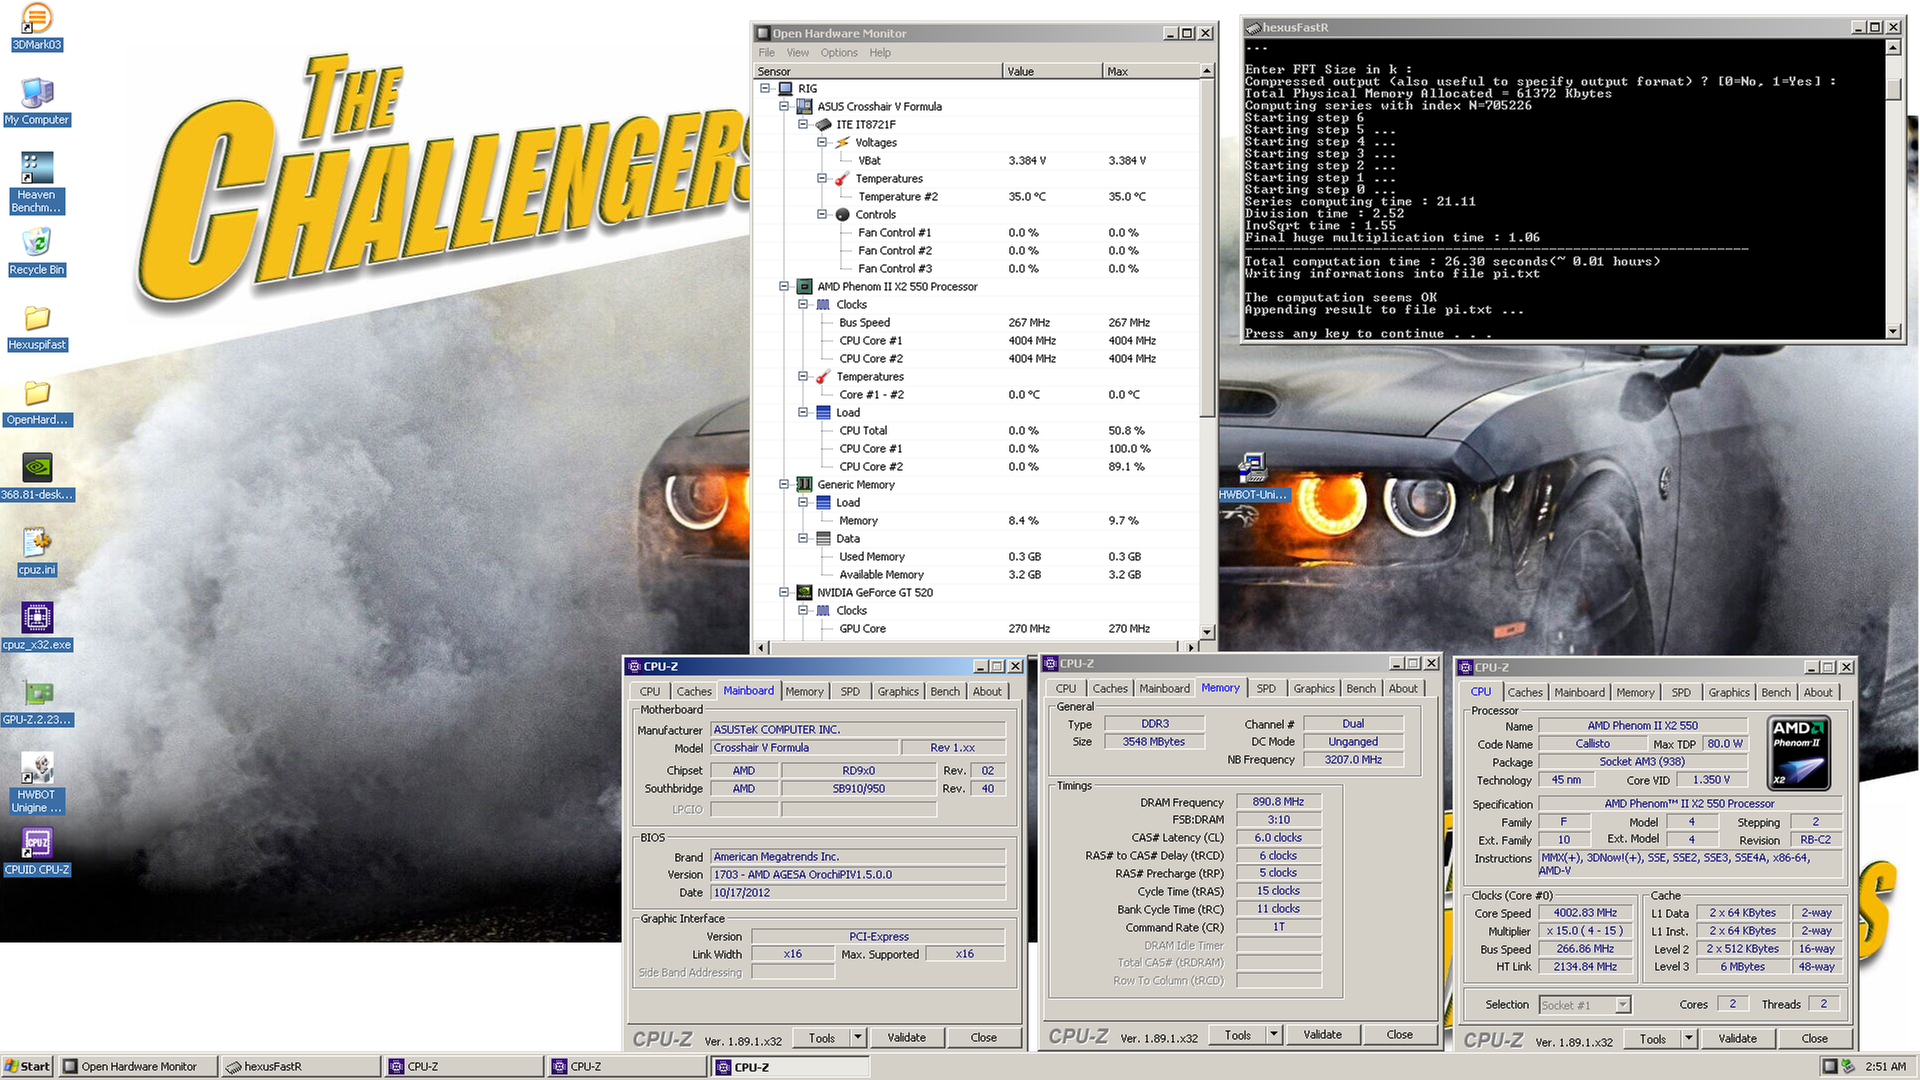Select the ASUS Crosshair V Formula mainboard icon
Screen dimensions: 1920x1080
point(805,106)
